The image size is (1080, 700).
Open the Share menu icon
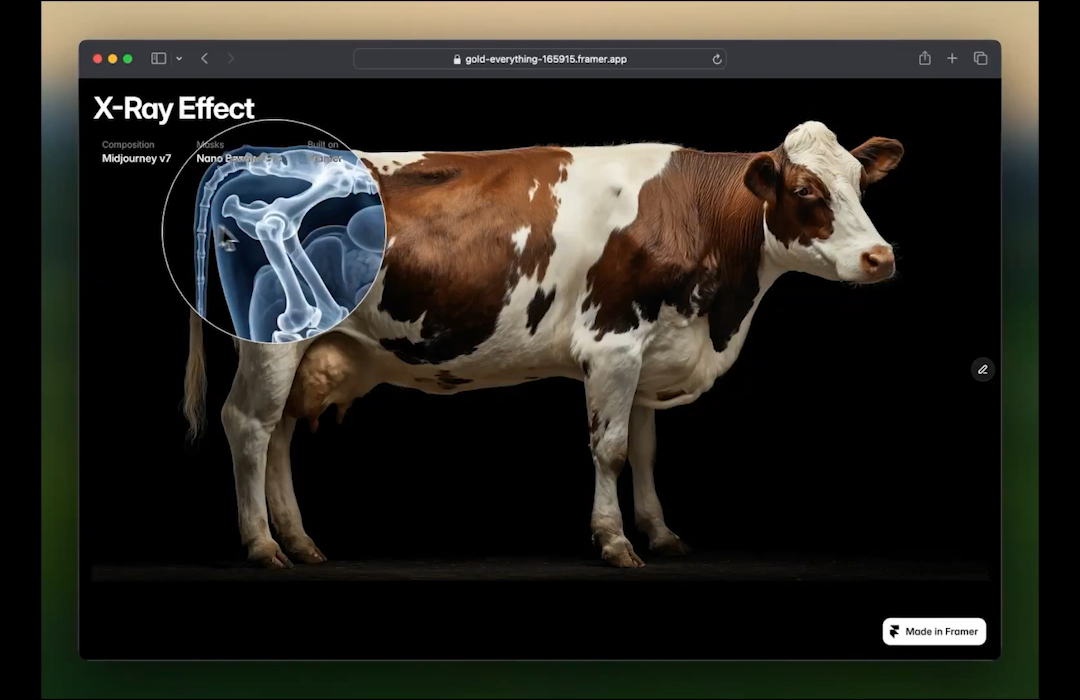[925, 59]
